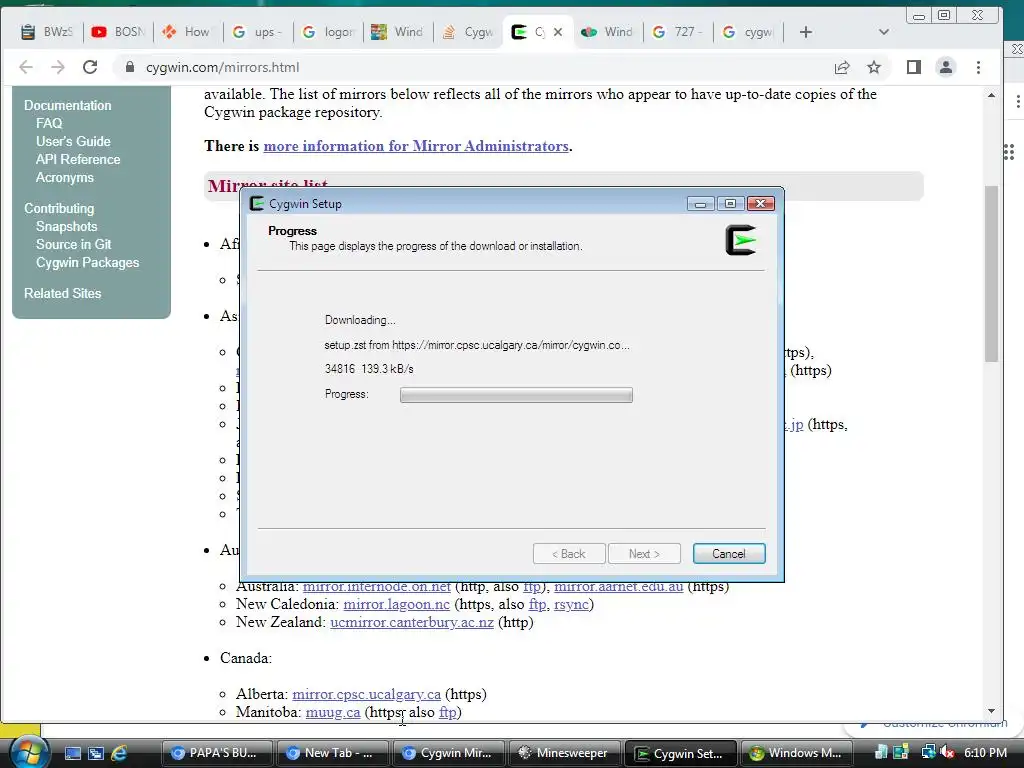Switch to the first Wind tab
The height and width of the screenshot is (768, 1024).
397,32
